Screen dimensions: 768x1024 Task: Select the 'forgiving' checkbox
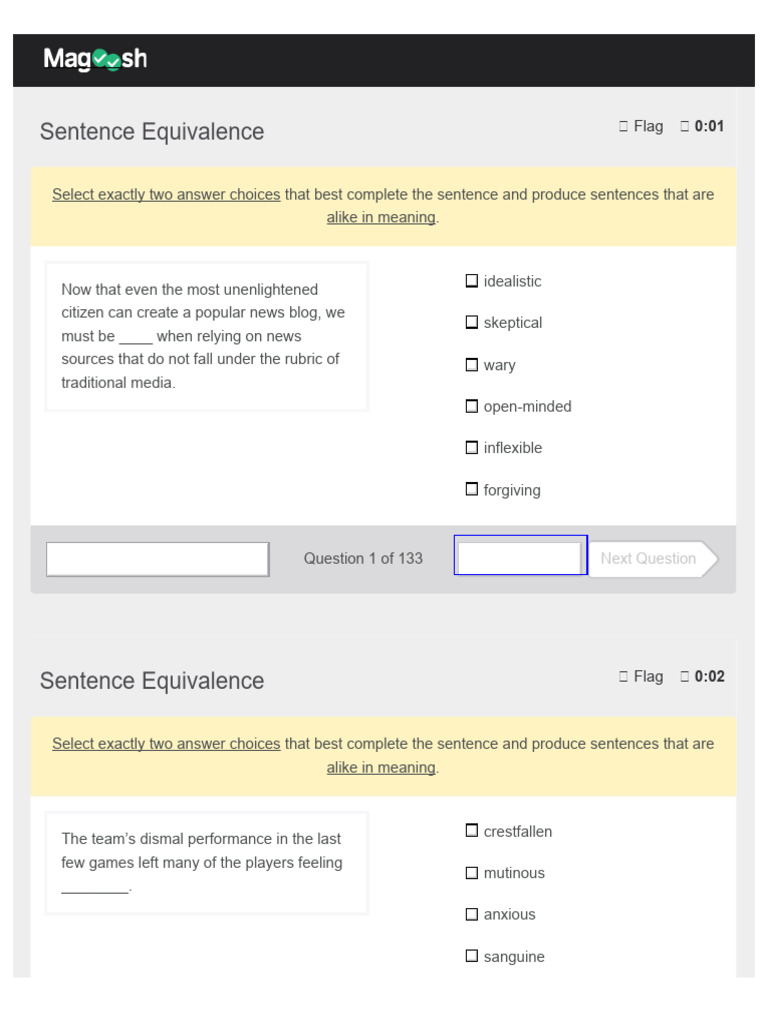coord(472,489)
